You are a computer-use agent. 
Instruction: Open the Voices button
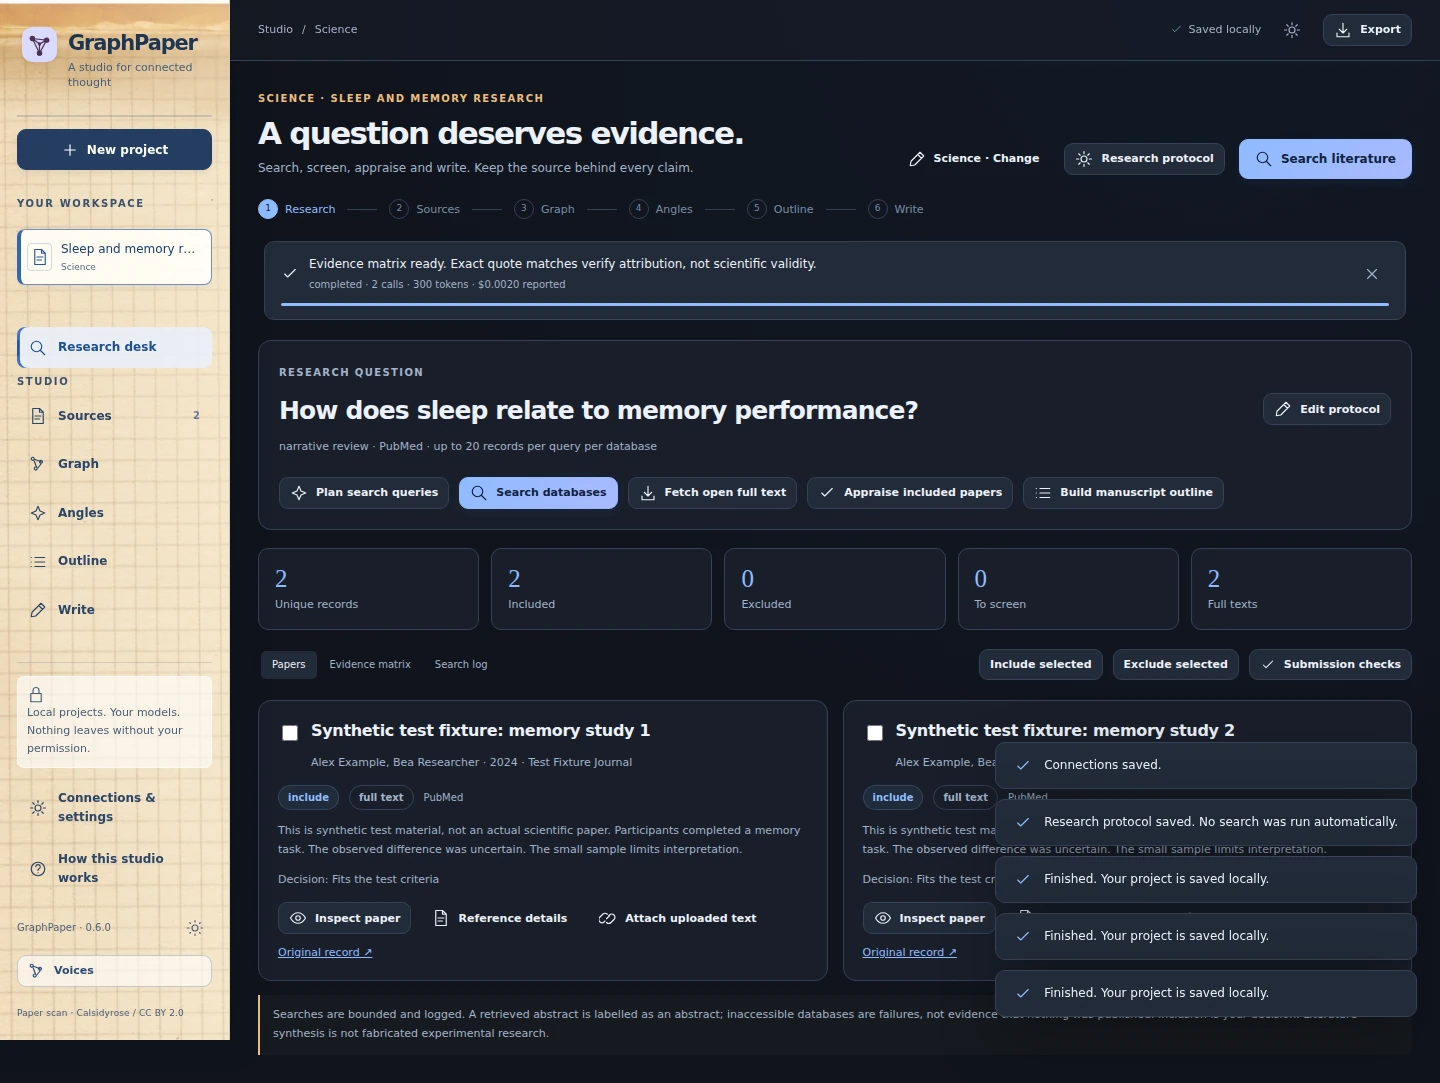(114, 971)
